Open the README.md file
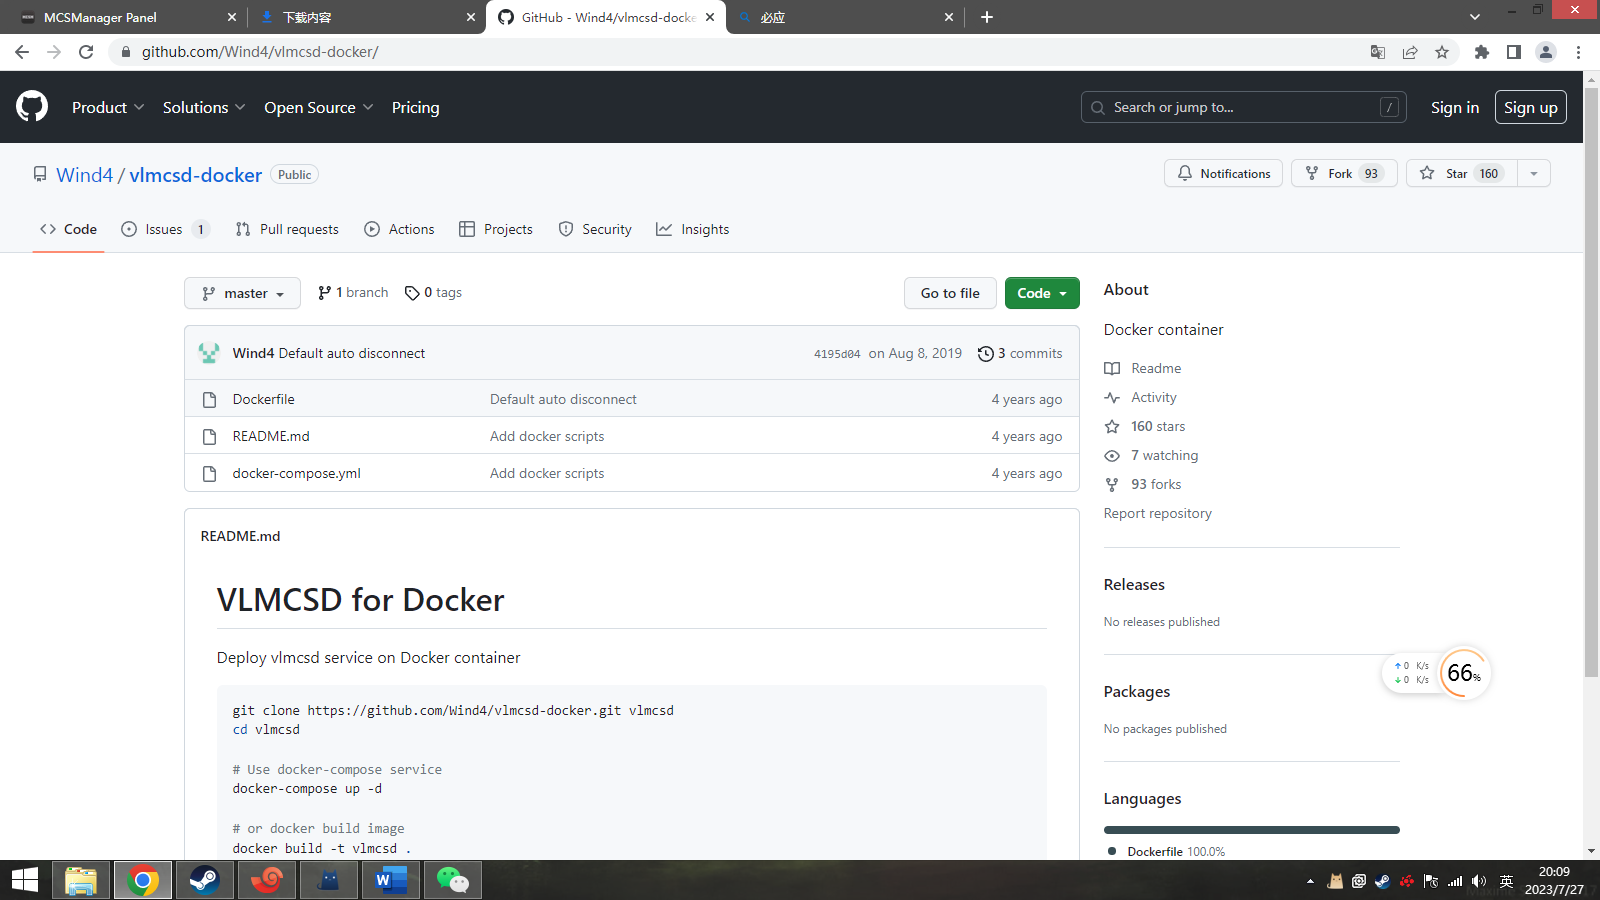This screenshot has width=1600, height=900. tap(271, 437)
